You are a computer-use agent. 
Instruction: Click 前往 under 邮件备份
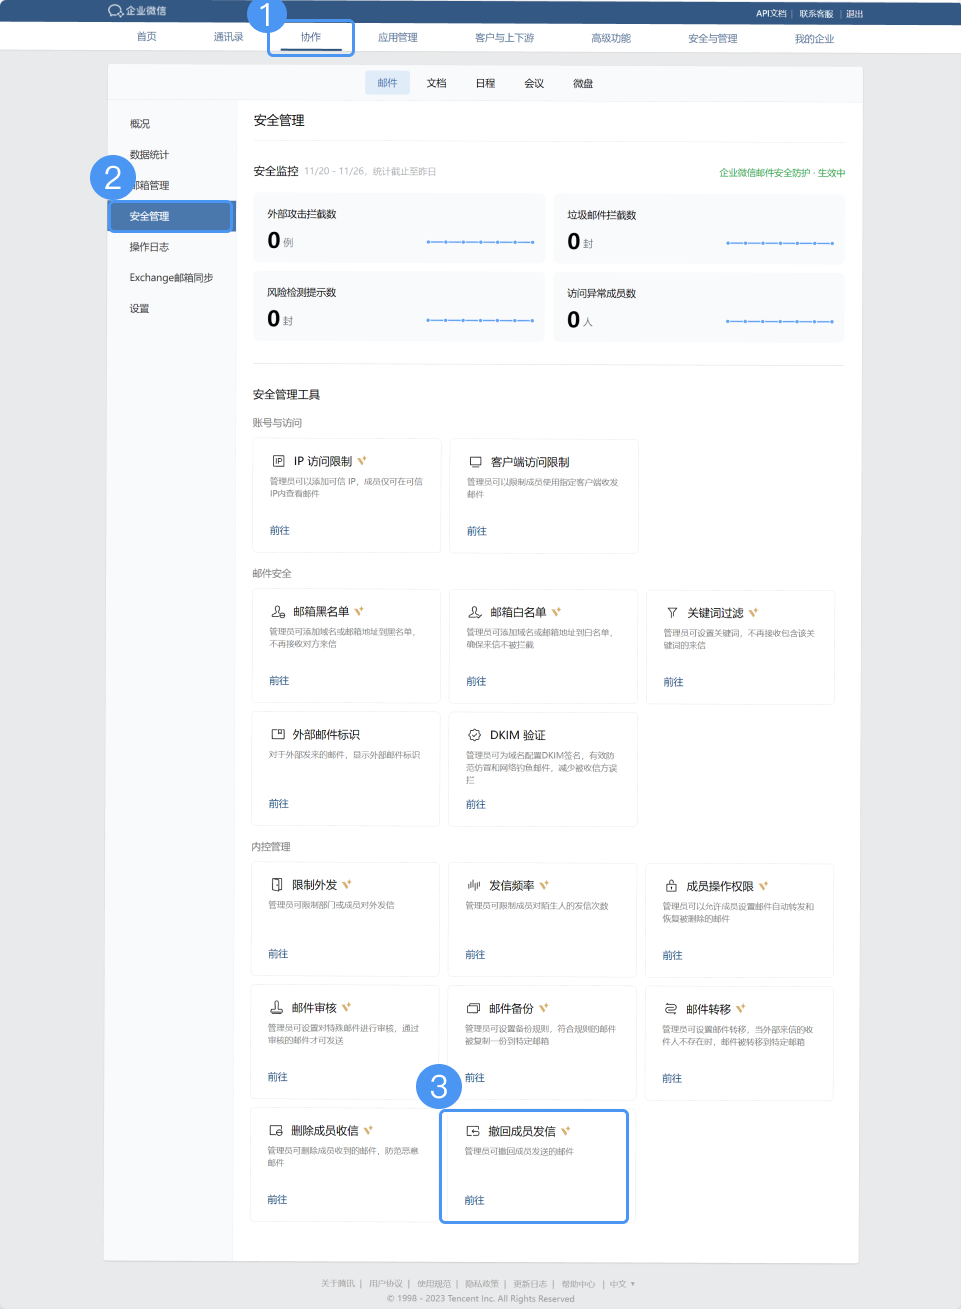coord(474,1077)
